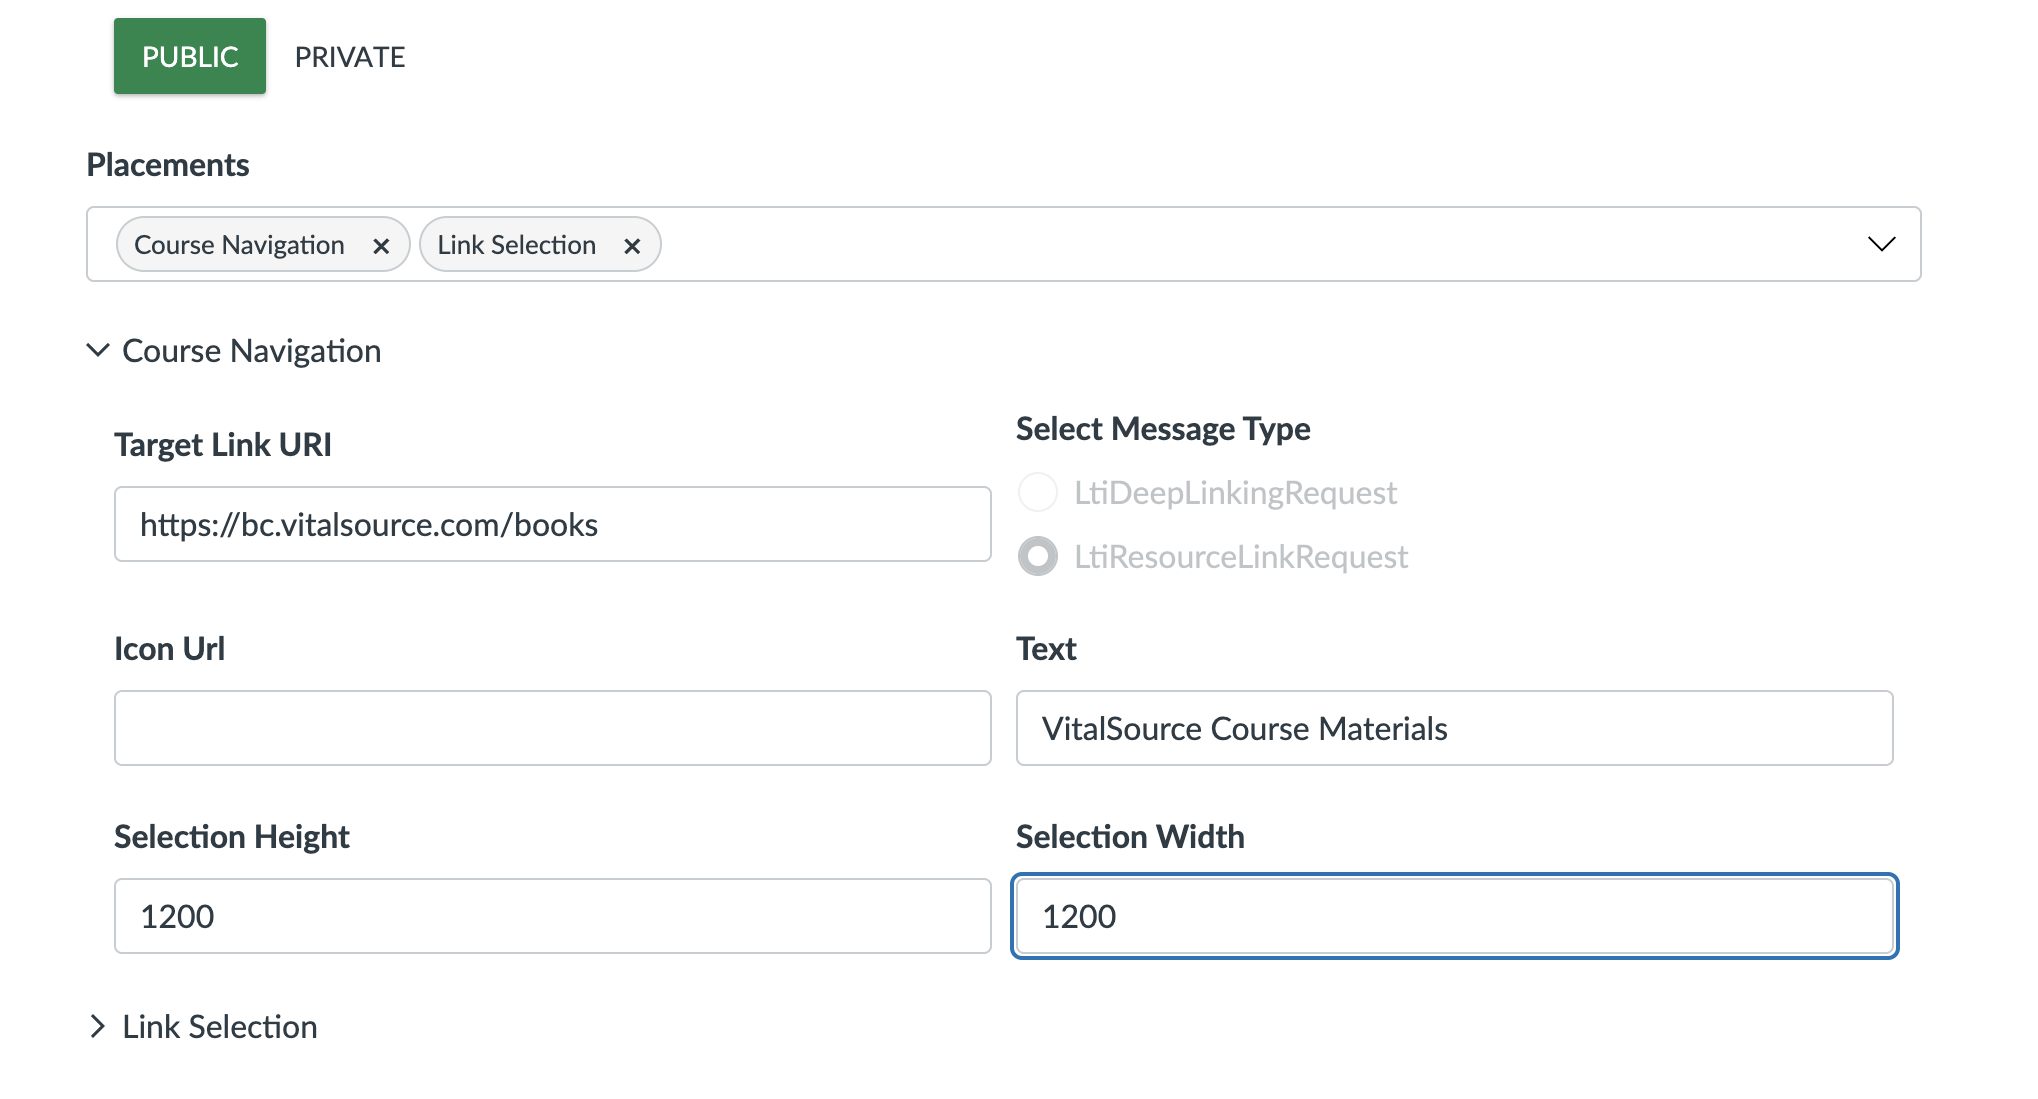Click the Text field showing VitalSource Course Materials

point(1455,728)
